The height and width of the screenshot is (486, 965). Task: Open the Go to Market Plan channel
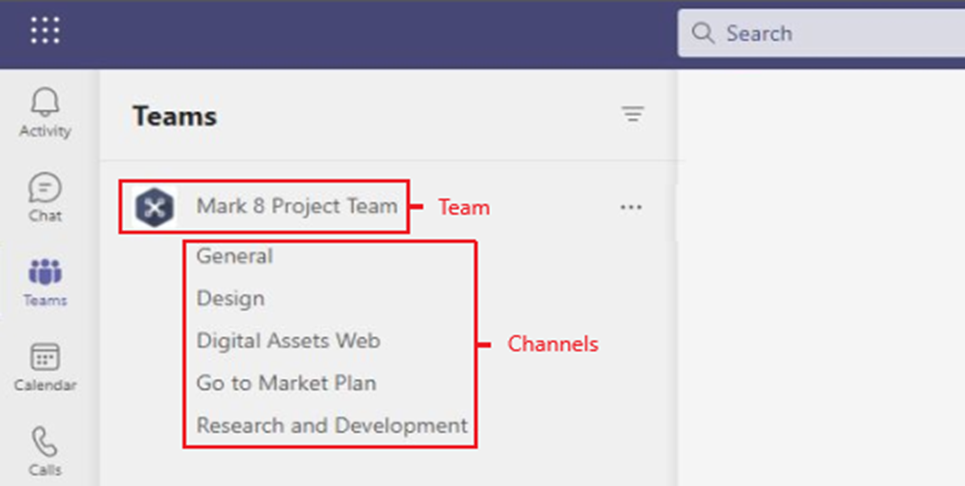pyautogui.click(x=286, y=383)
